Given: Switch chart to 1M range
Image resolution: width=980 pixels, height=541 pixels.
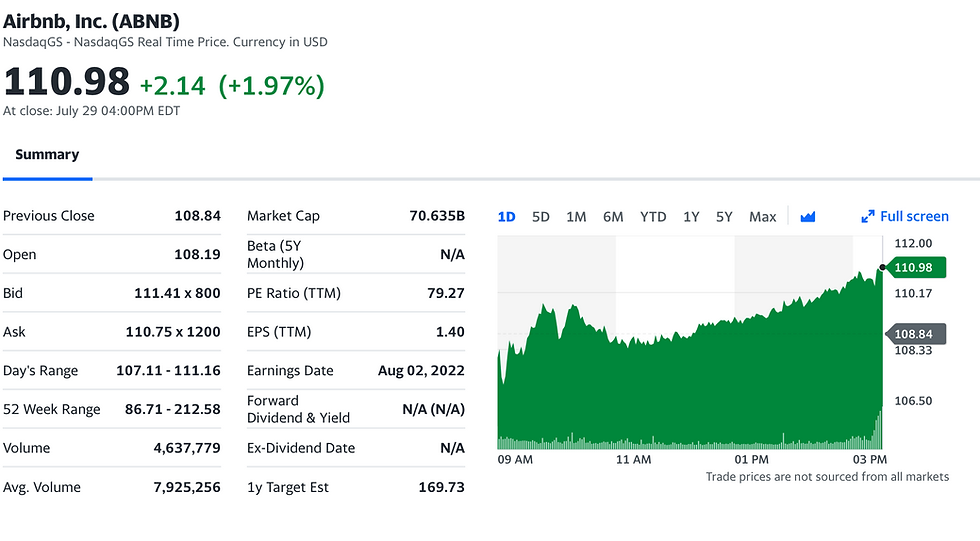Looking at the screenshot, I should coord(576,217).
